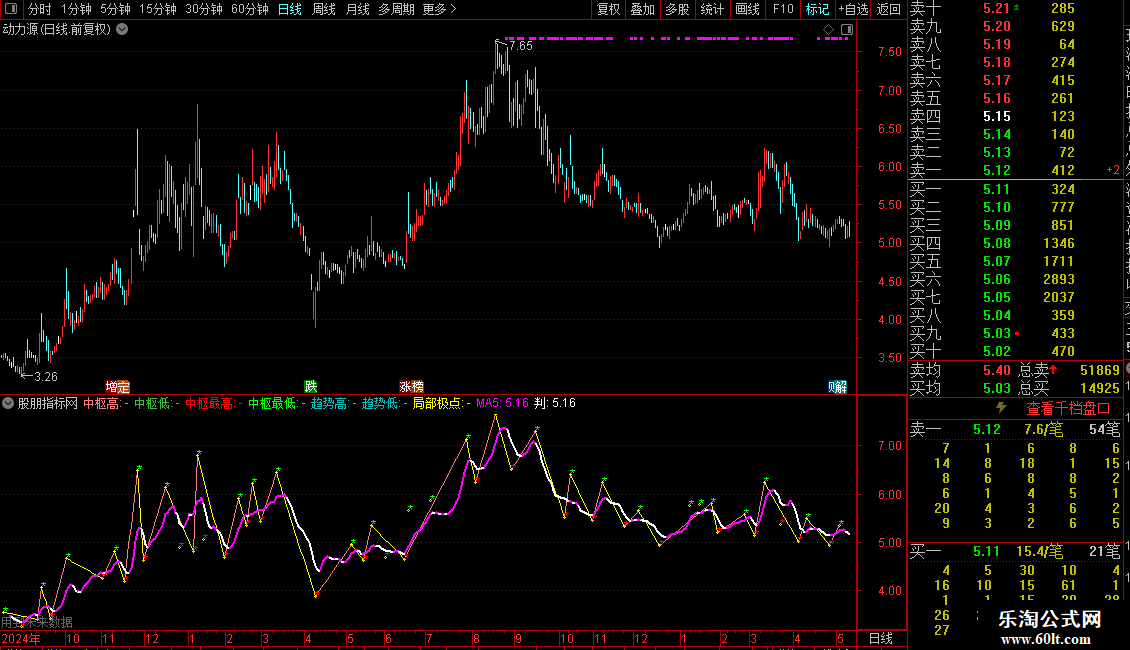Open the chart dropdown beside 动力源(日线,前复权)
This screenshot has width=1130, height=650.
[x=123, y=30]
